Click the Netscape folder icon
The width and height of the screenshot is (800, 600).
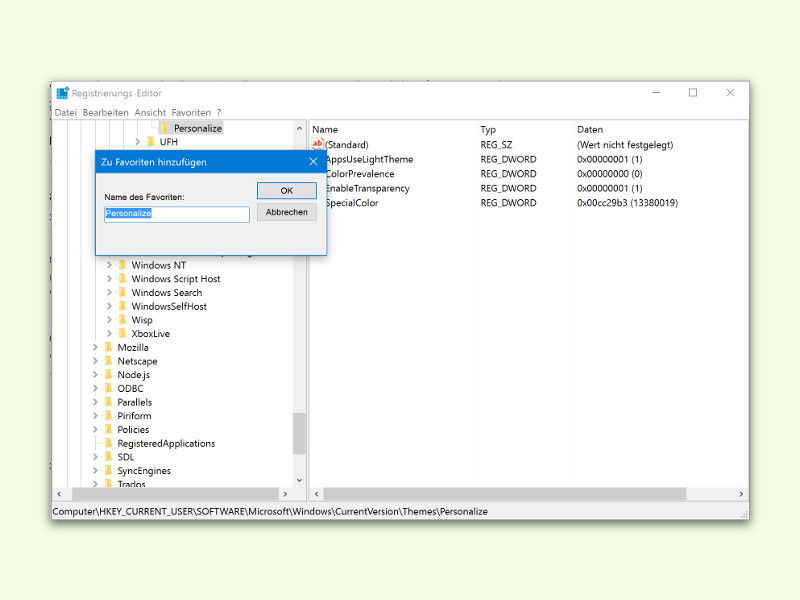pyautogui.click(x=108, y=361)
